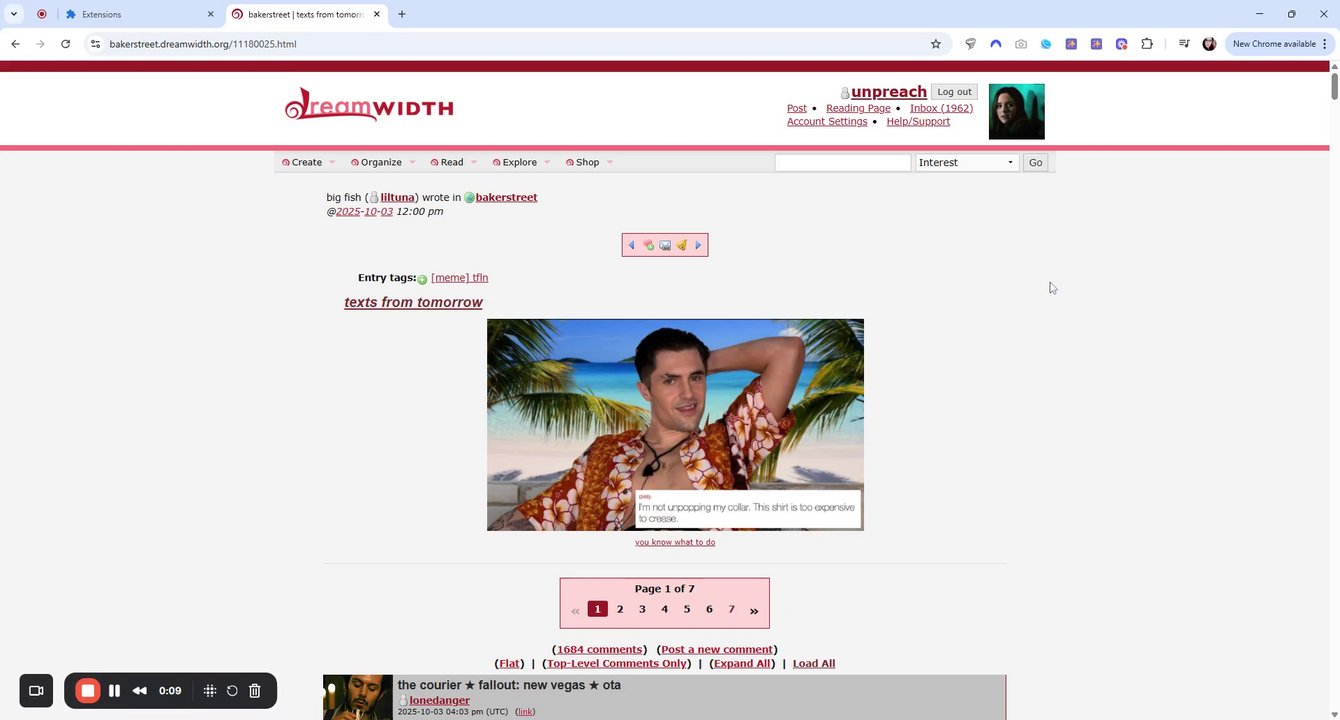Click the tell a friend envelope icon
The width and height of the screenshot is (1340, 720).
[x=665, y=245]
